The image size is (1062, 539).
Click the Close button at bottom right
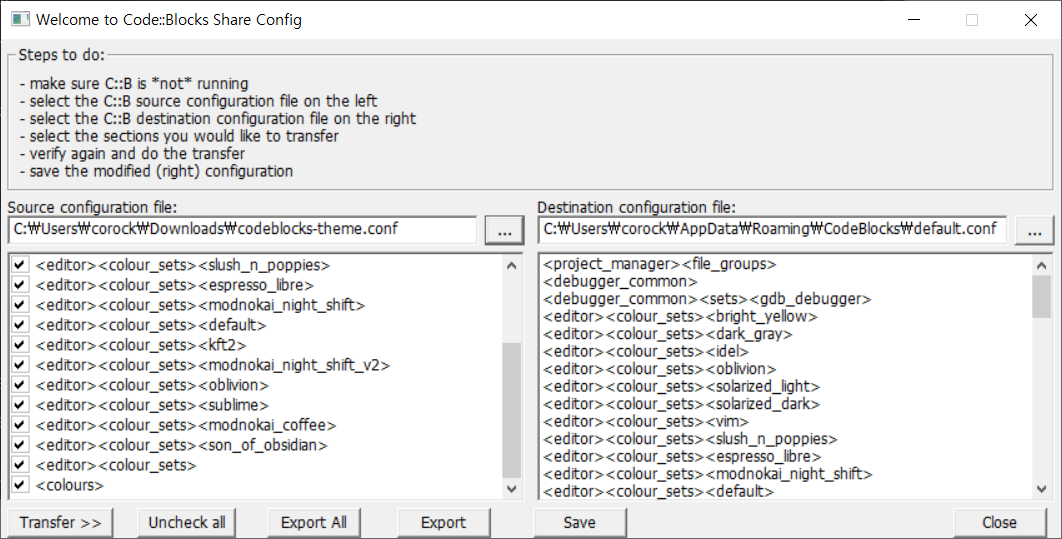1000,523
